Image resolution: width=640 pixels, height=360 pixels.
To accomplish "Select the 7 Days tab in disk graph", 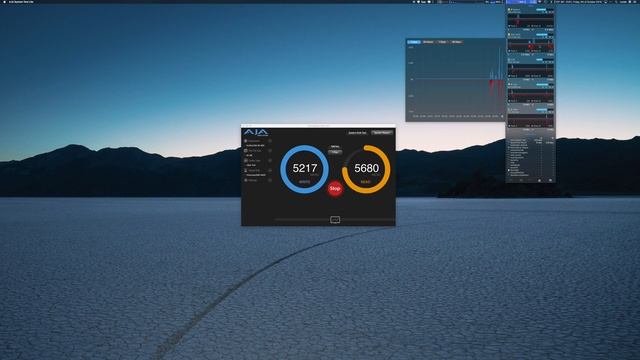I will click(442, 42).
